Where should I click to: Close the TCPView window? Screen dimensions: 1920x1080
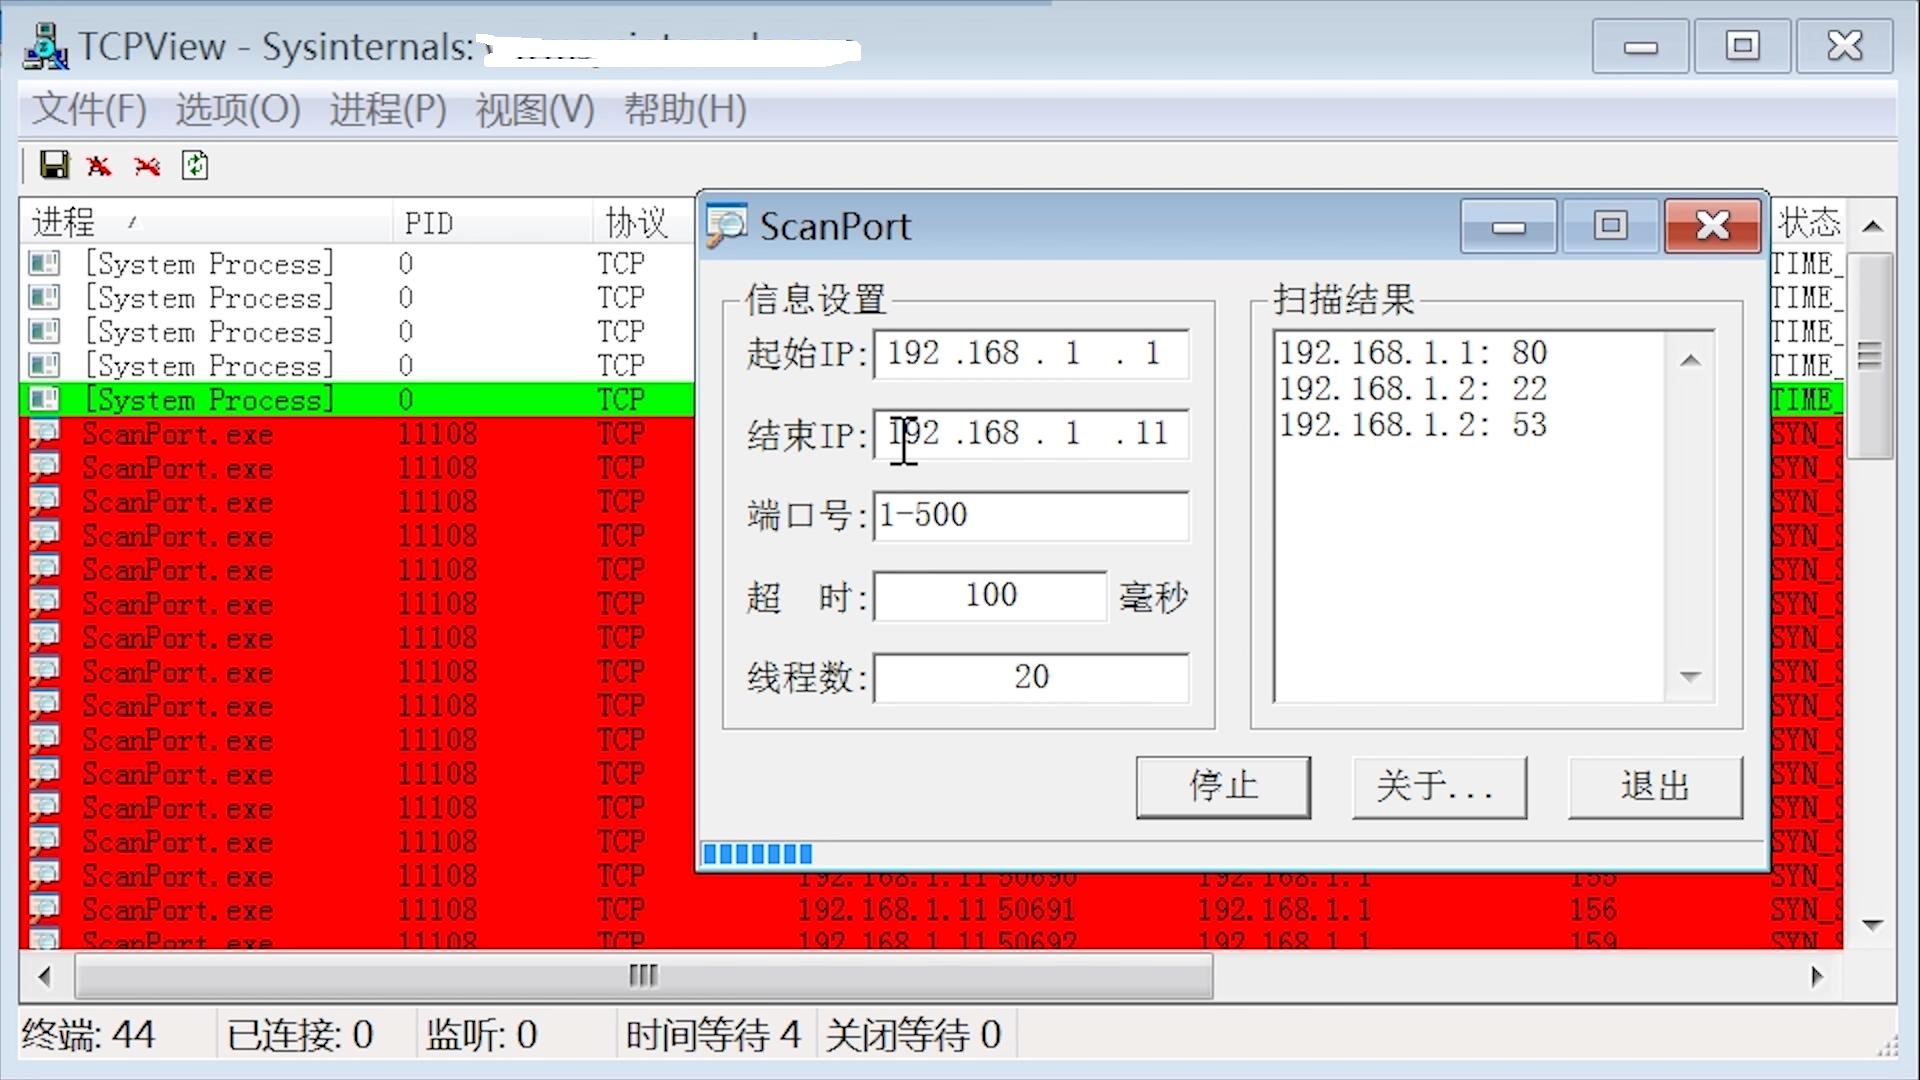(1844, 46)
